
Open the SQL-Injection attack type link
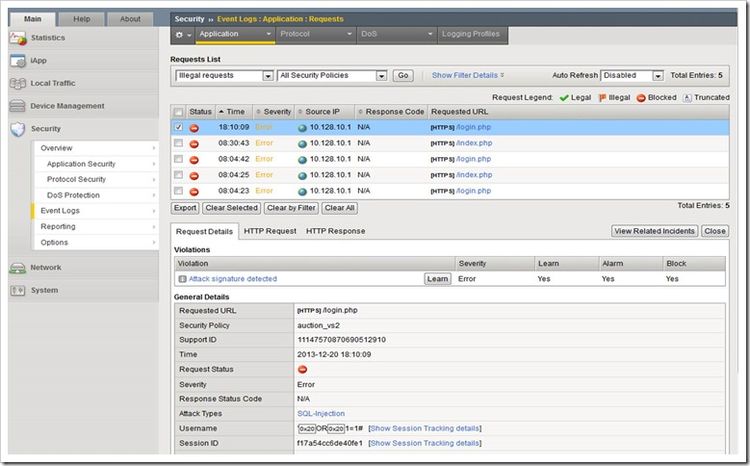(320, 413)
